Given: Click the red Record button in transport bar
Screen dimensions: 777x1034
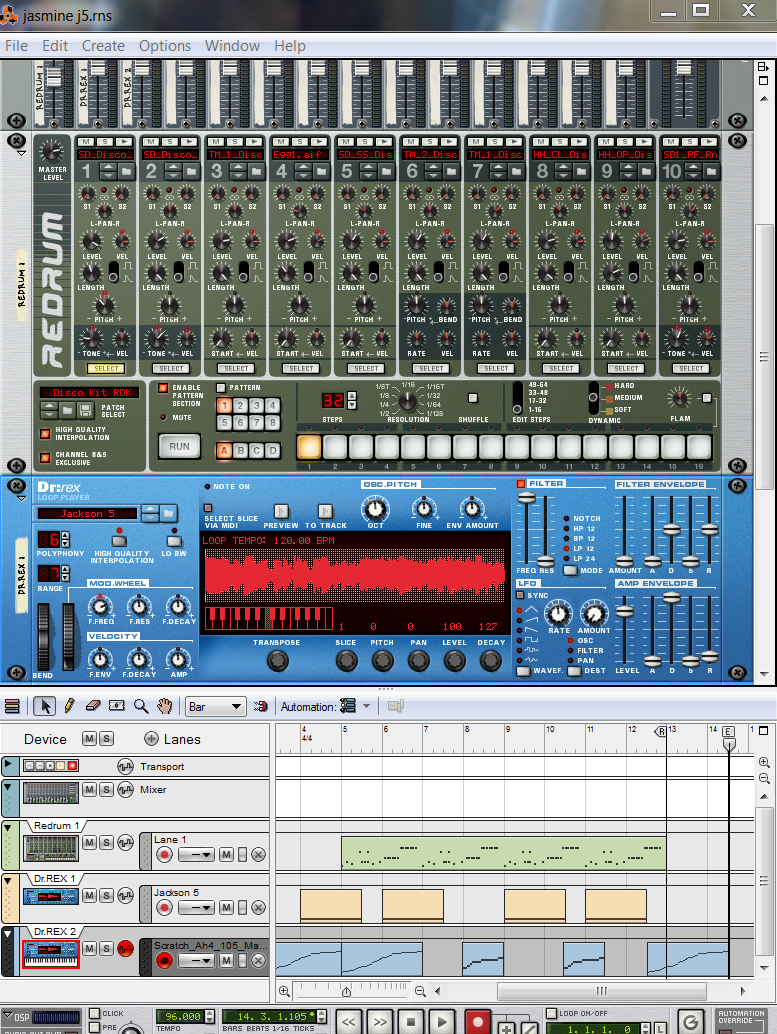Looking at the screenshot, I should tap(478, 1023).
